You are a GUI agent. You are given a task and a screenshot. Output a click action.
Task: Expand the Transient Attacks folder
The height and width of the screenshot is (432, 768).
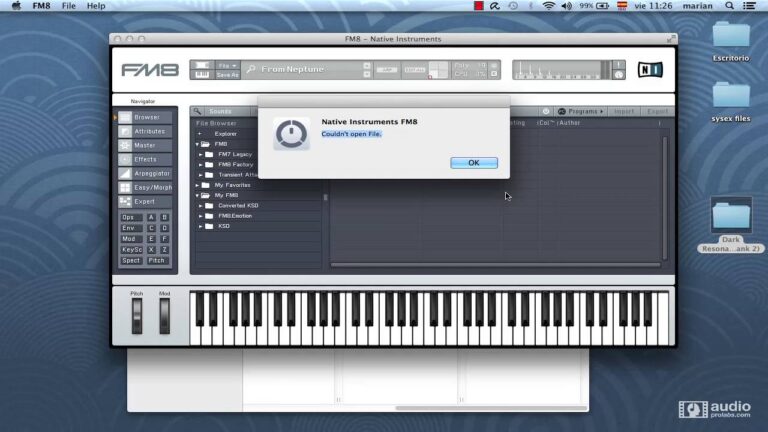[200, 175]
